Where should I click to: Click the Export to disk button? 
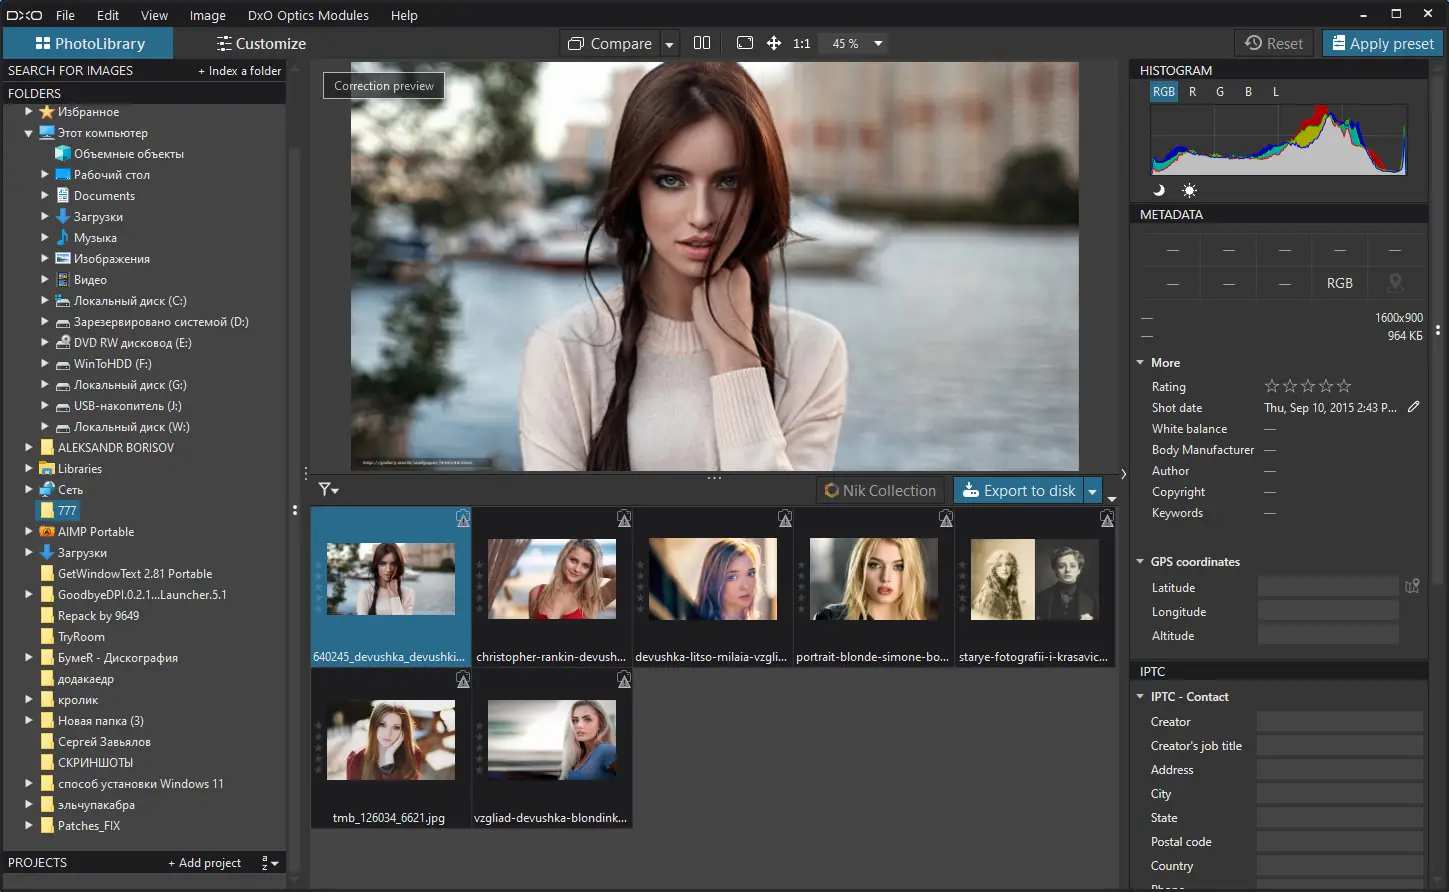point(1019,490)
